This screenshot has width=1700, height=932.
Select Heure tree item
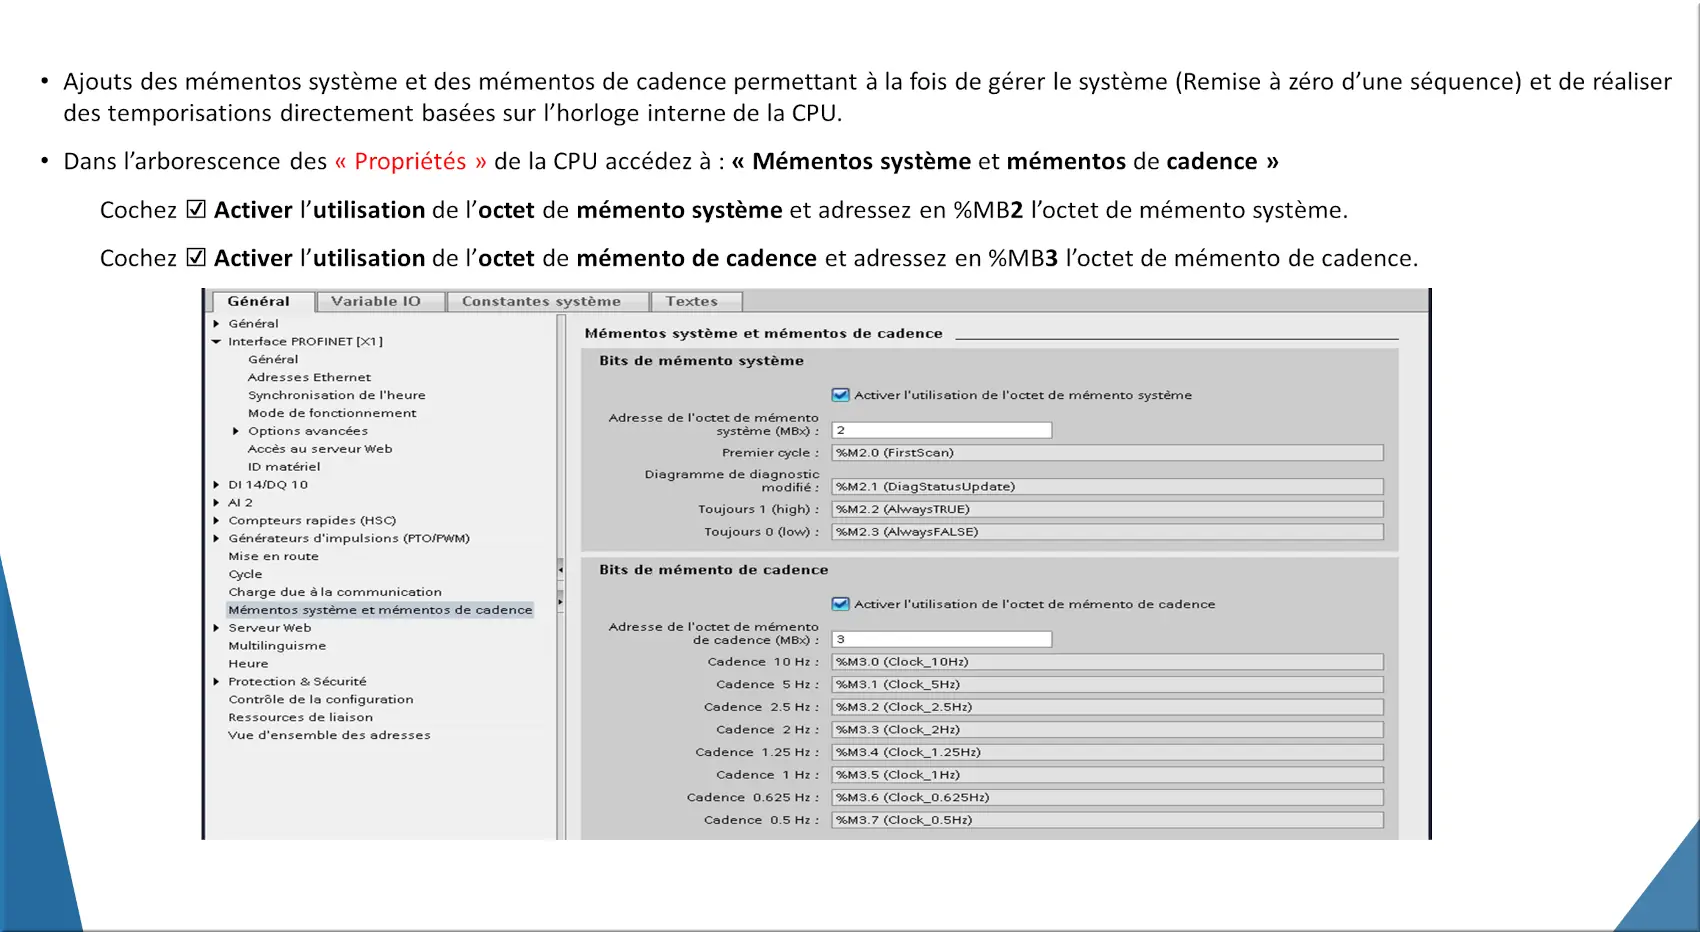(x=248, y=664)
